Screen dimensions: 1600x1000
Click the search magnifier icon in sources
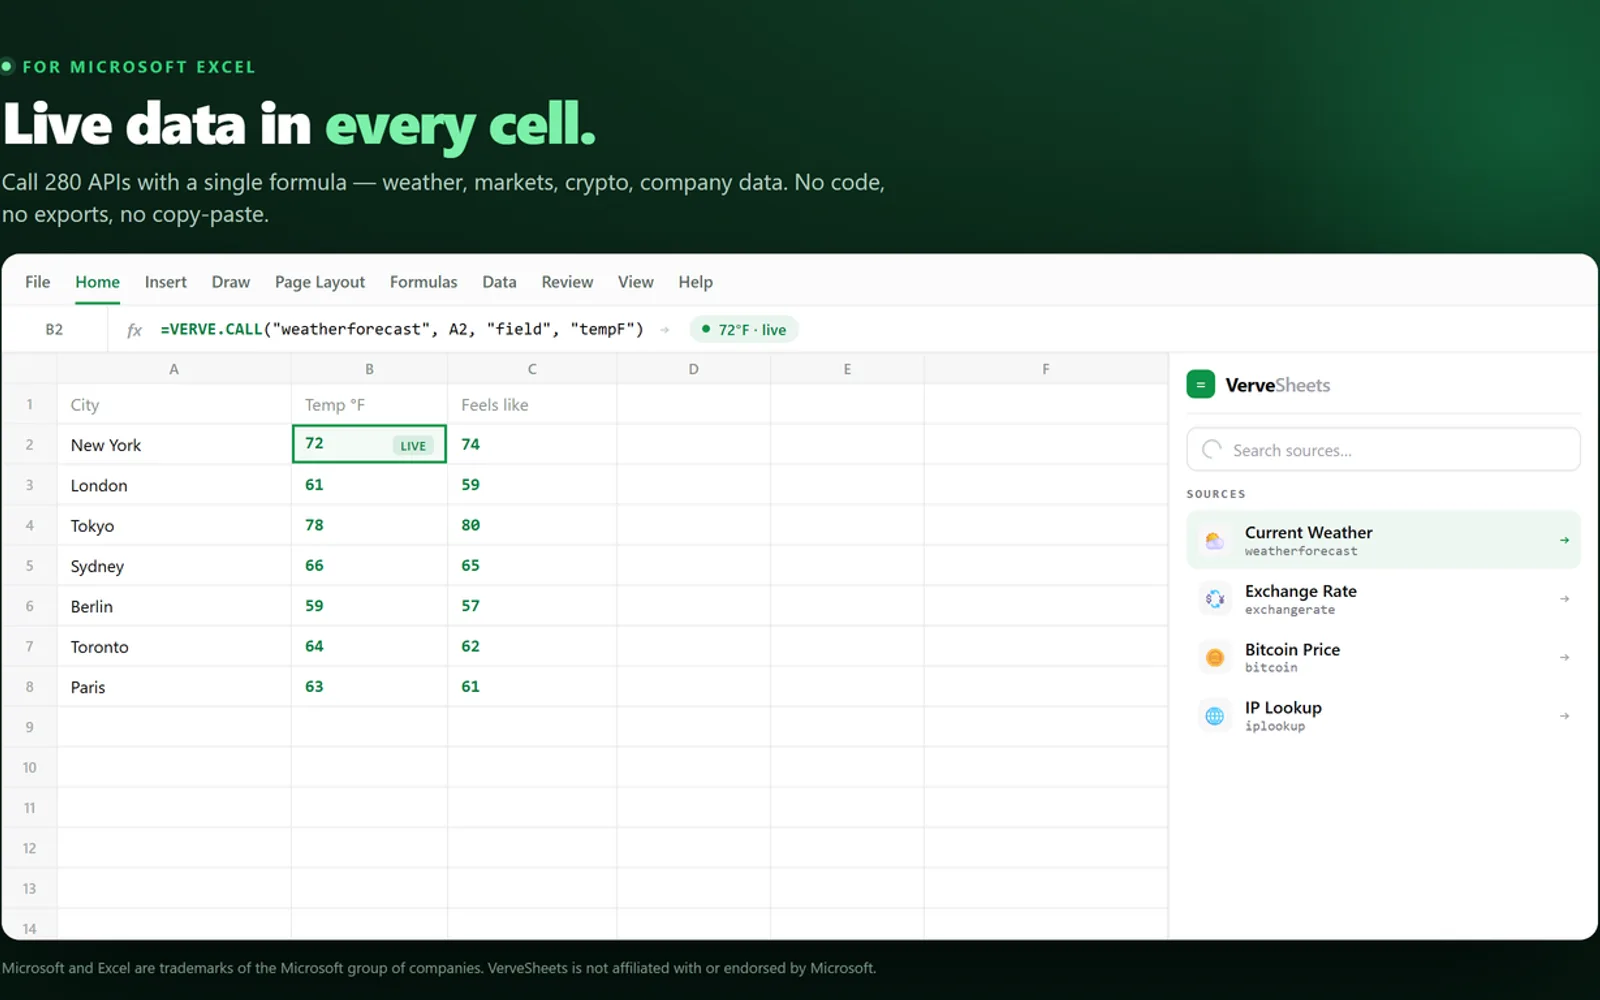(1211, 450)
